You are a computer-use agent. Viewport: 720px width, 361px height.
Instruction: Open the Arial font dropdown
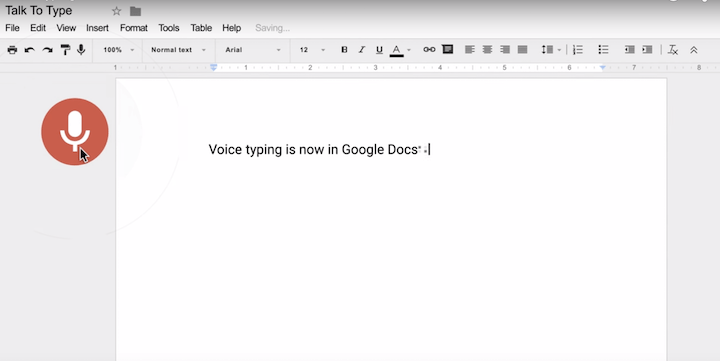[253, 50]
